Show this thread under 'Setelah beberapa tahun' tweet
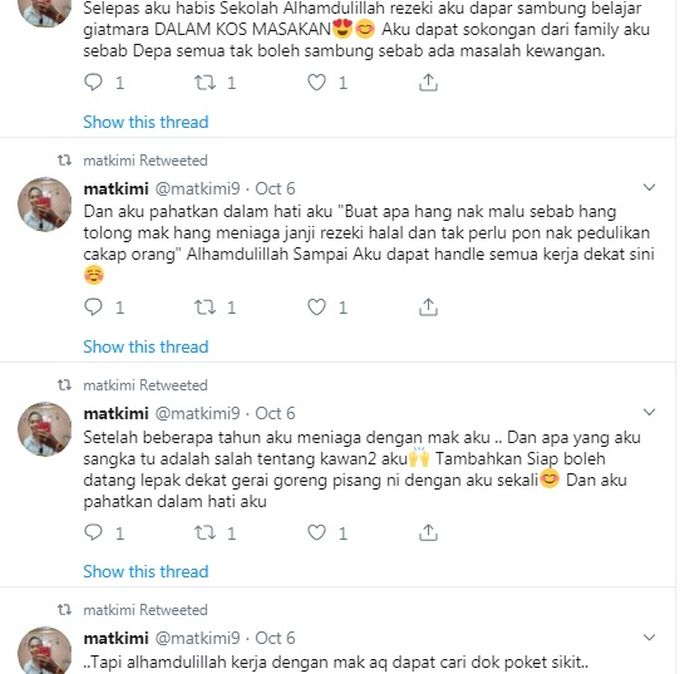This screenshot has width=680, height=674. (146, 572)
